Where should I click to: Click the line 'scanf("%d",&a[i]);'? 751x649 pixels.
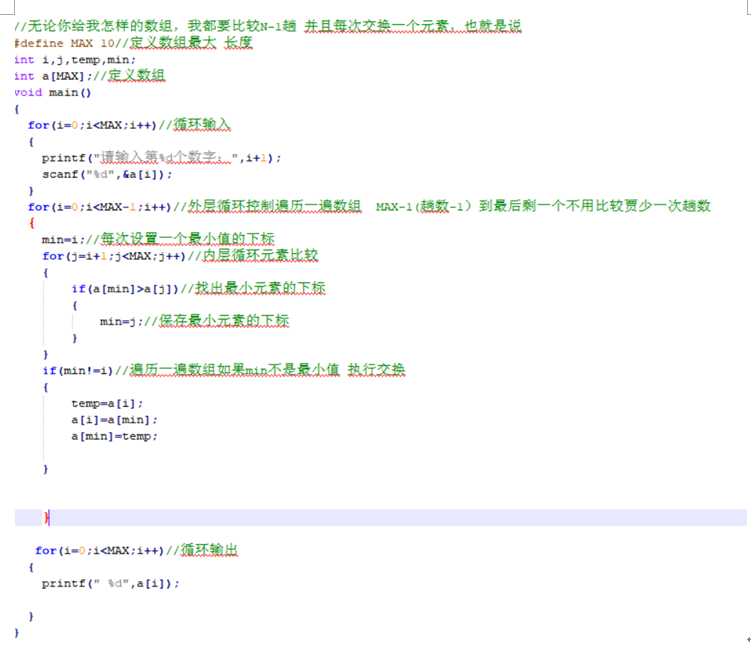tap(107, 174)
